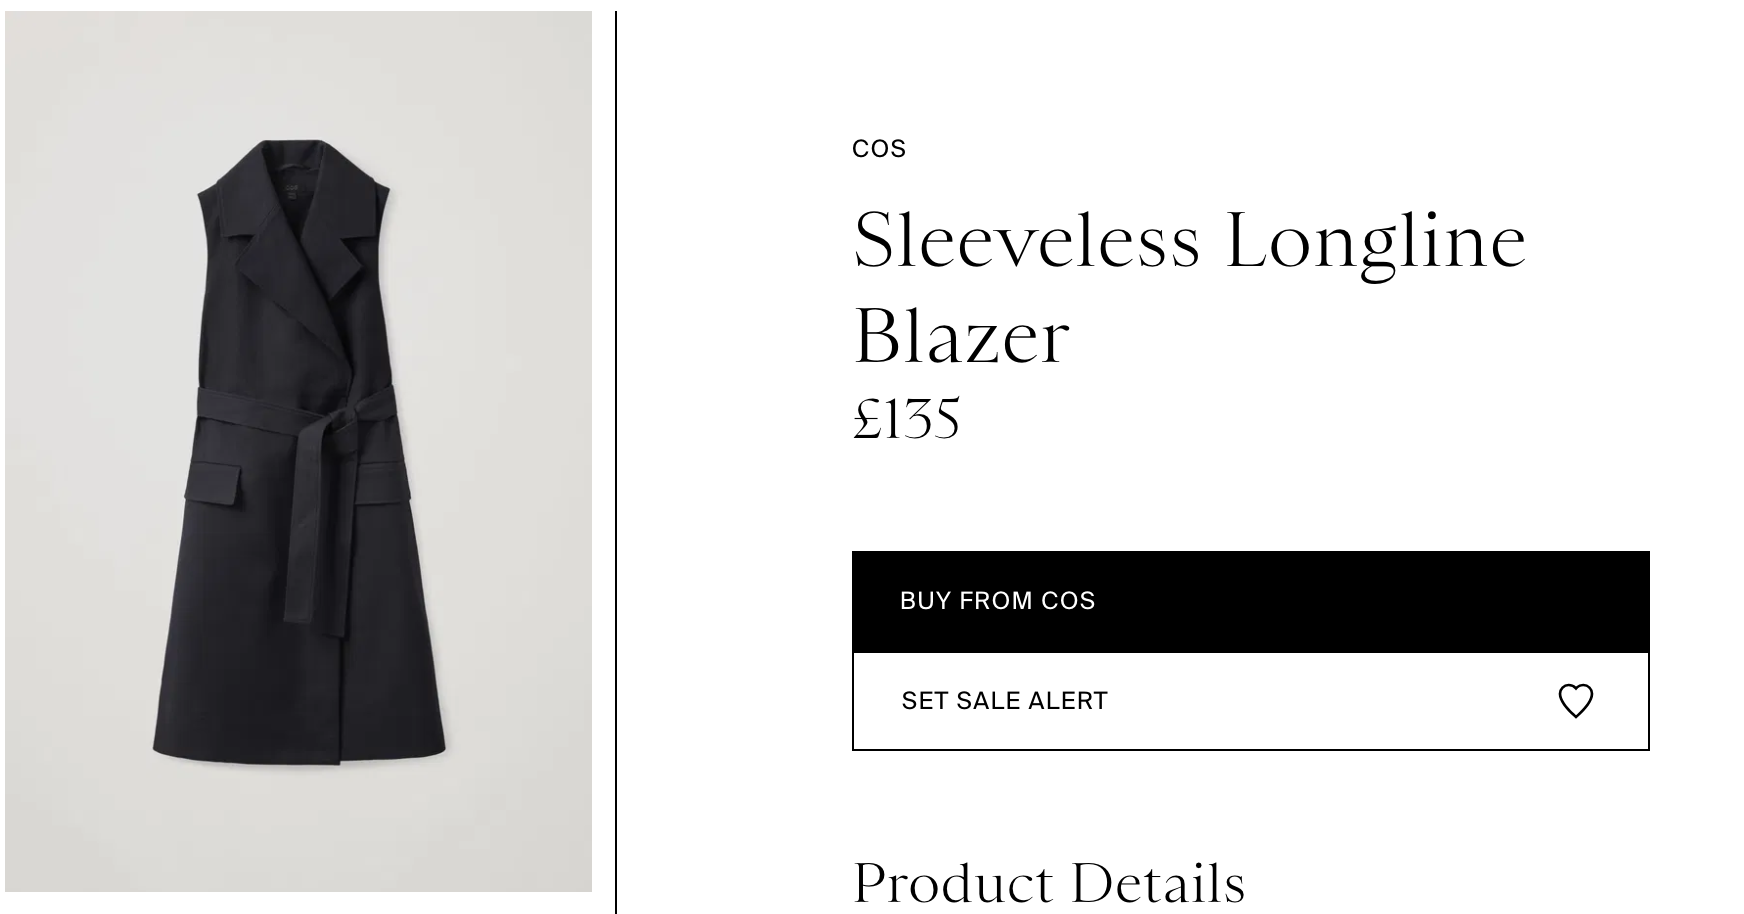Click the word "Details" in the heading
Screen dimensions: 1744x914
(x=1158, y=883)
